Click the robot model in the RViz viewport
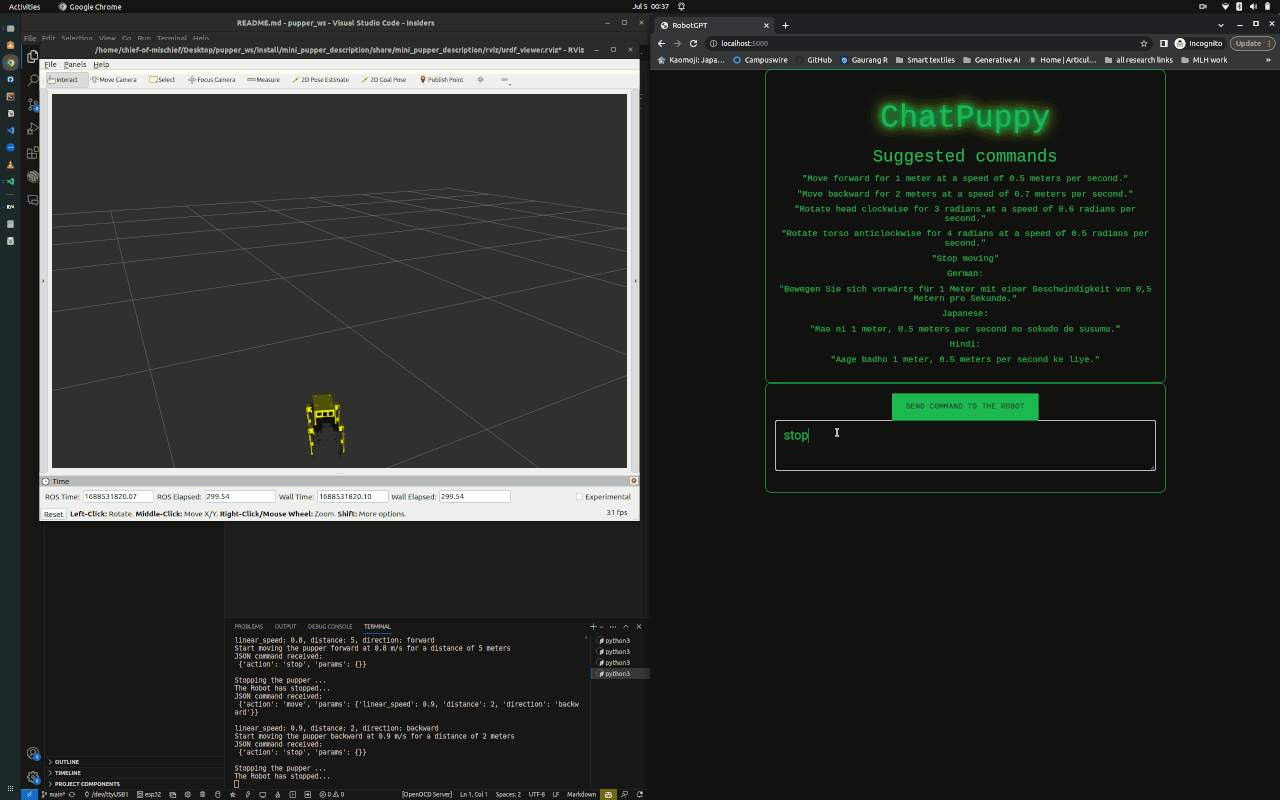Viewport: 1280px width, 800px height. tap(325, 424)
